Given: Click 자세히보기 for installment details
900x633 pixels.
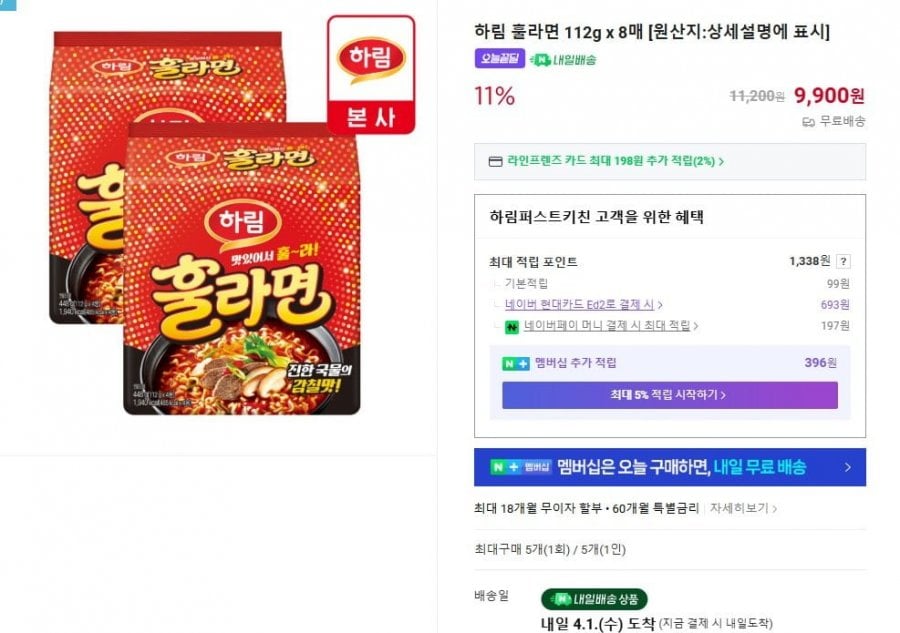Looking at the screenshot, I should coord(743,508).
